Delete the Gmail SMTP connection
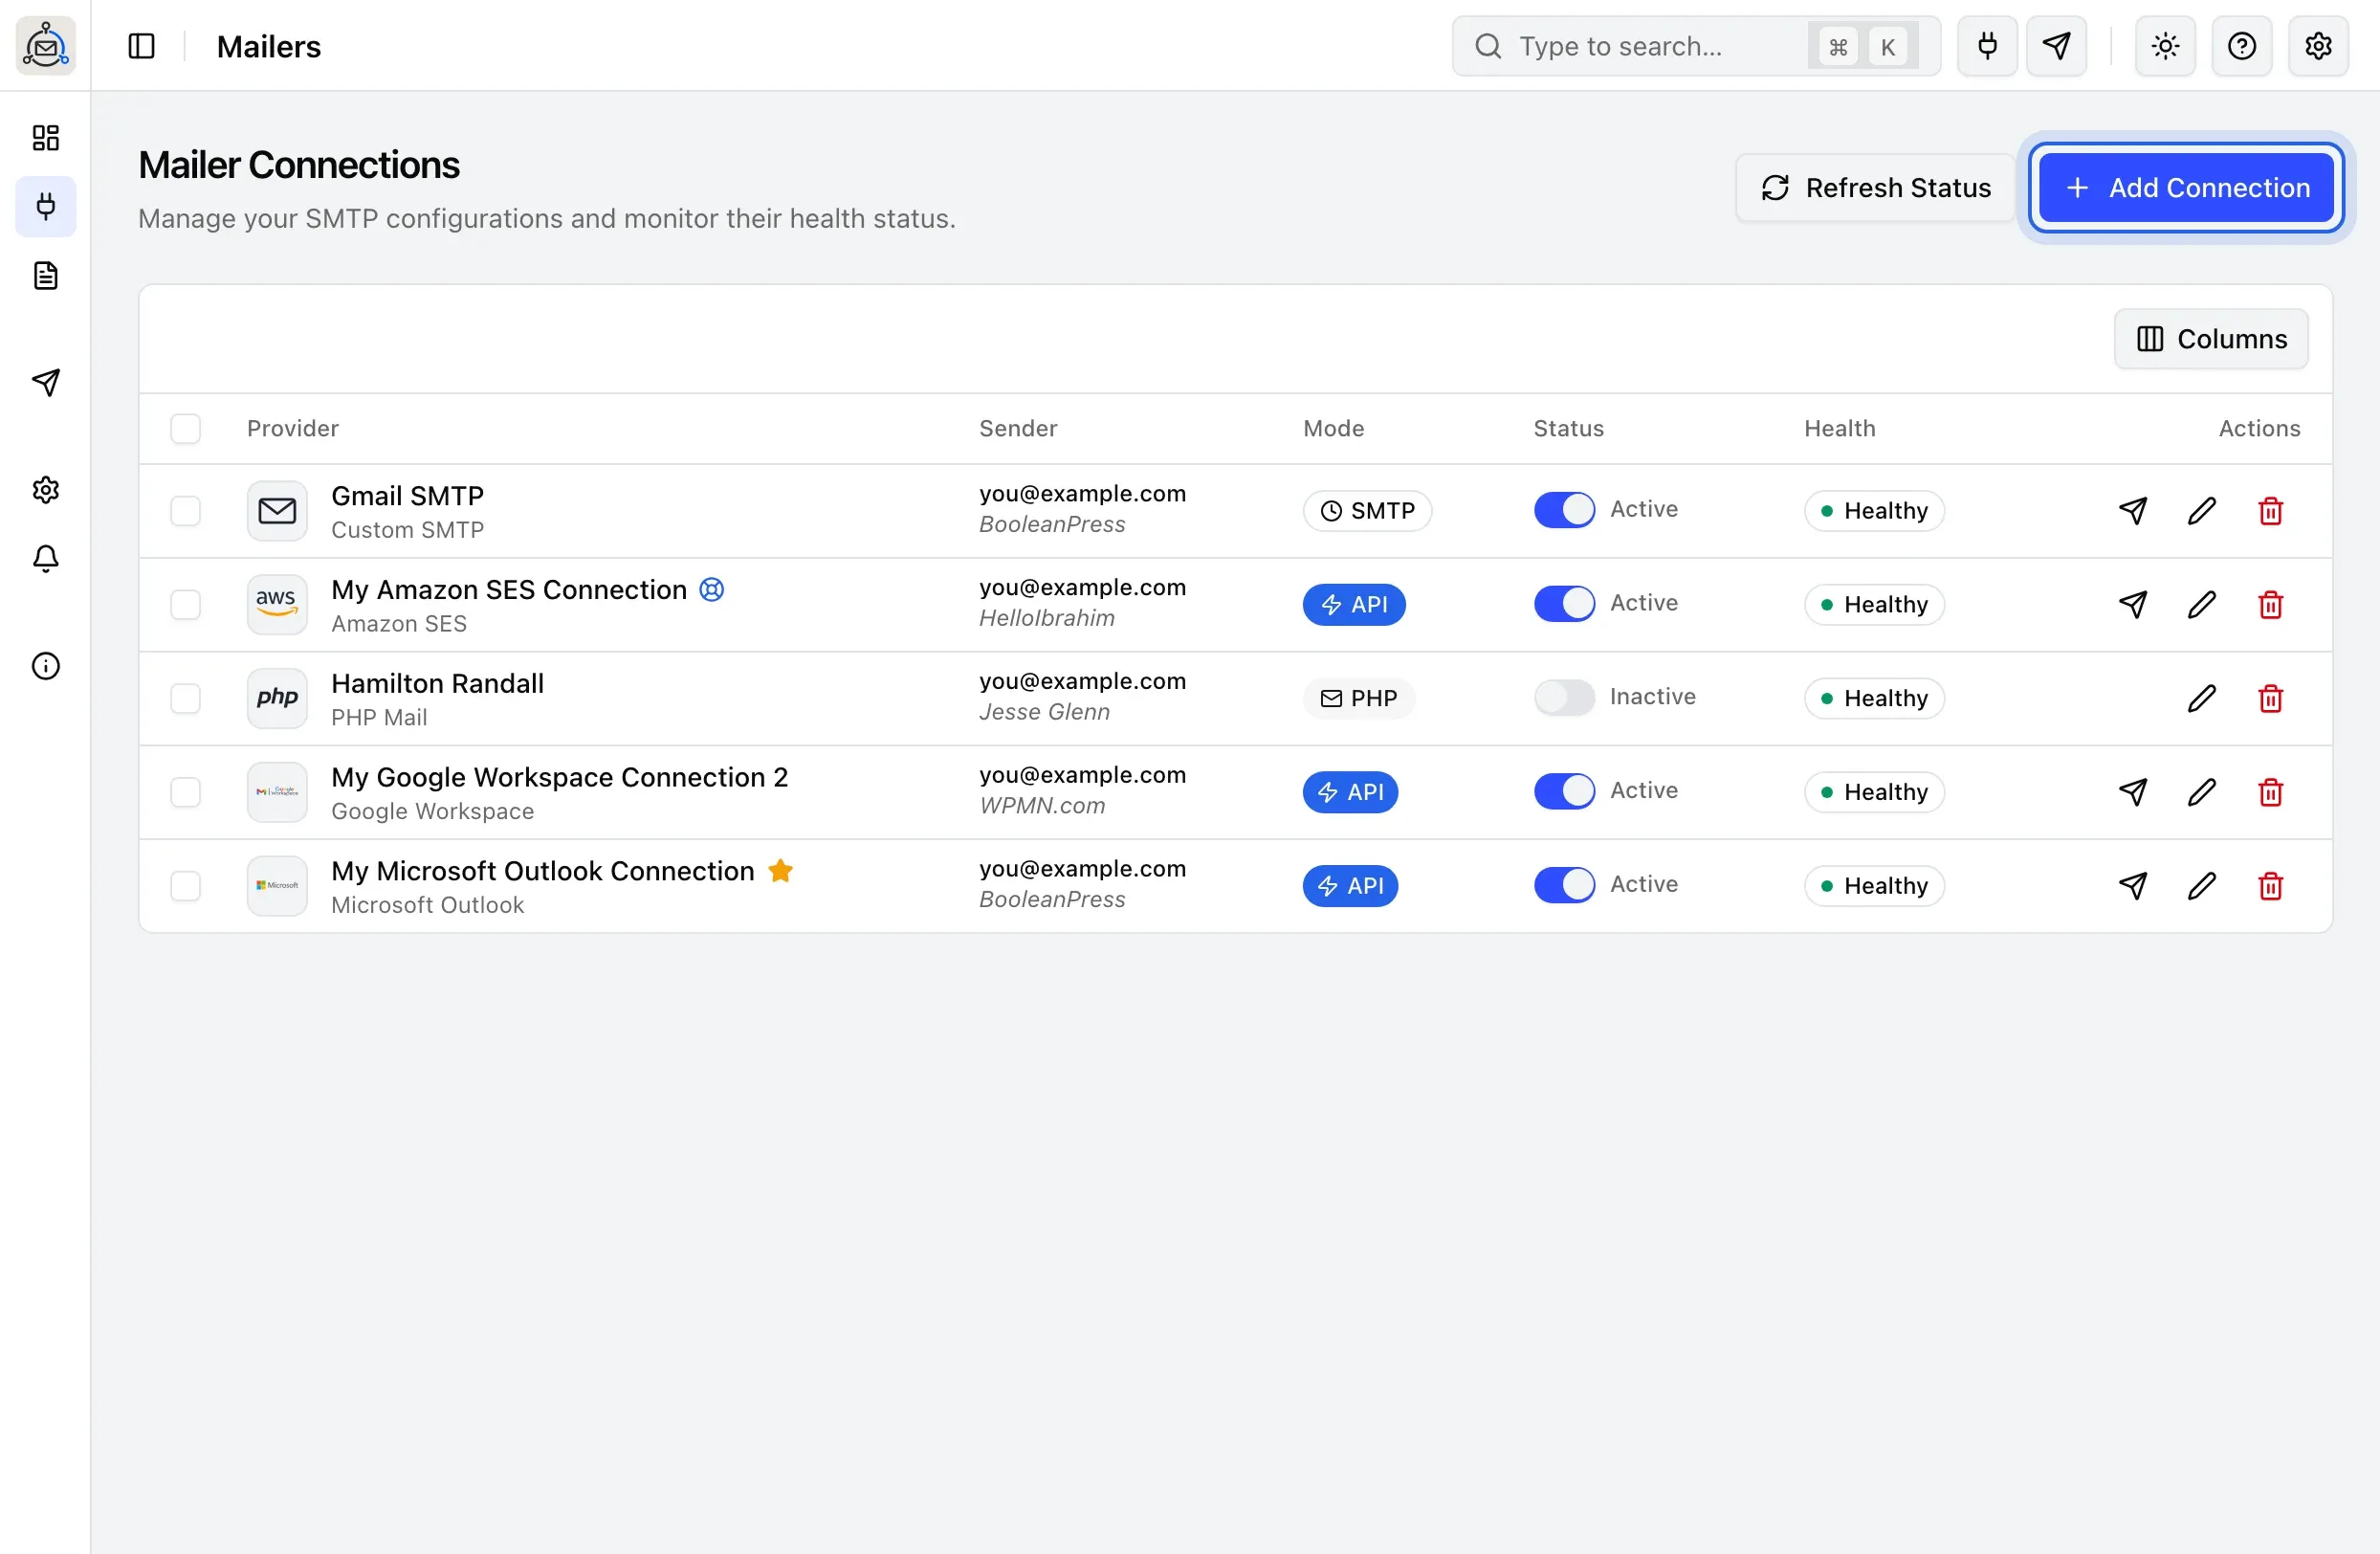 click(2271, 511)
